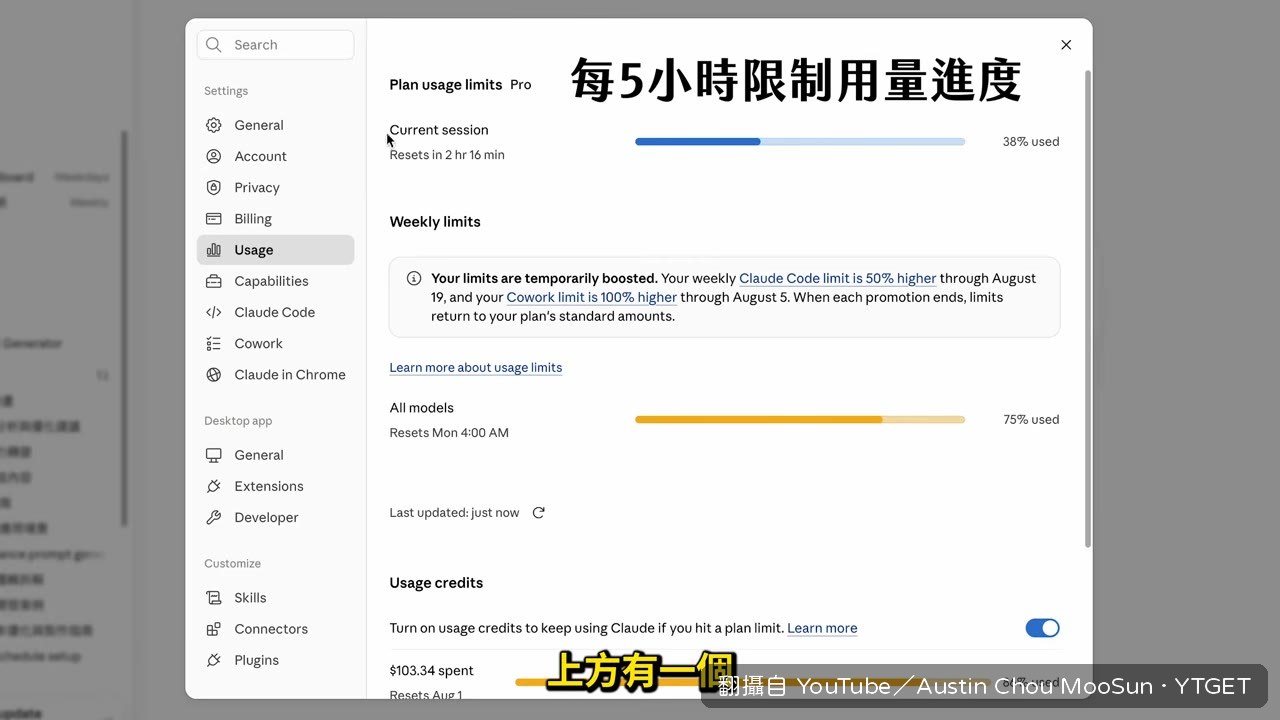
Task: Click the Extensions plug icon
Action: coord(213,486)
